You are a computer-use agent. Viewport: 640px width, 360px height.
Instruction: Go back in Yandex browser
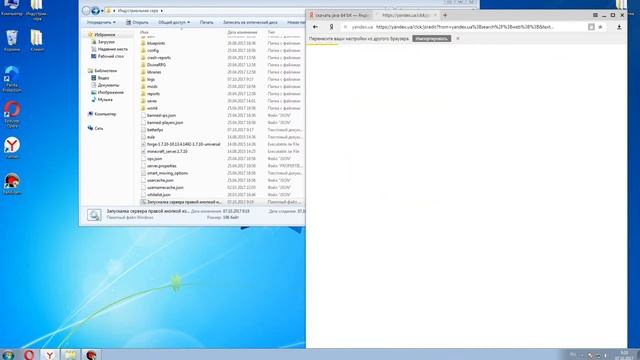pos(315,27)
